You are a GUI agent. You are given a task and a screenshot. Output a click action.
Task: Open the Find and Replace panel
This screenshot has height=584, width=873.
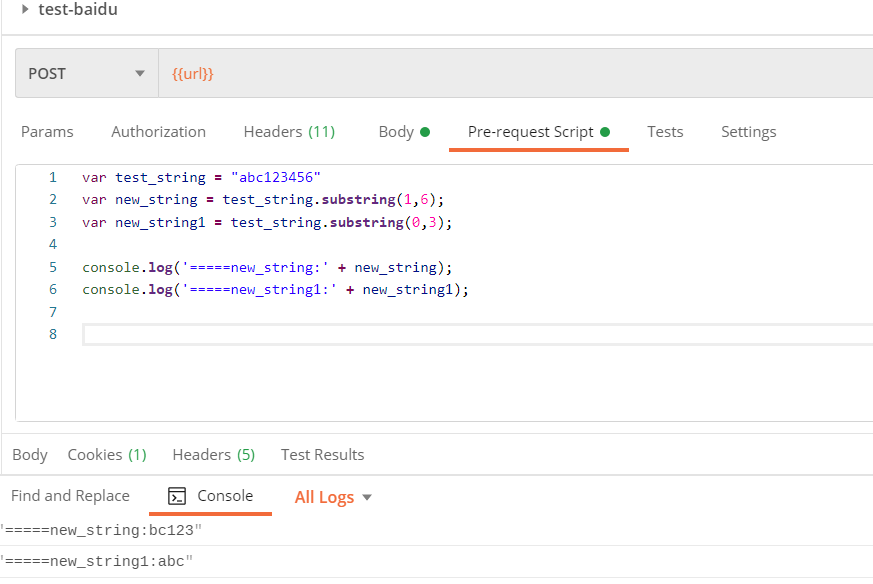pyautogui.click(x=70, y=496)
